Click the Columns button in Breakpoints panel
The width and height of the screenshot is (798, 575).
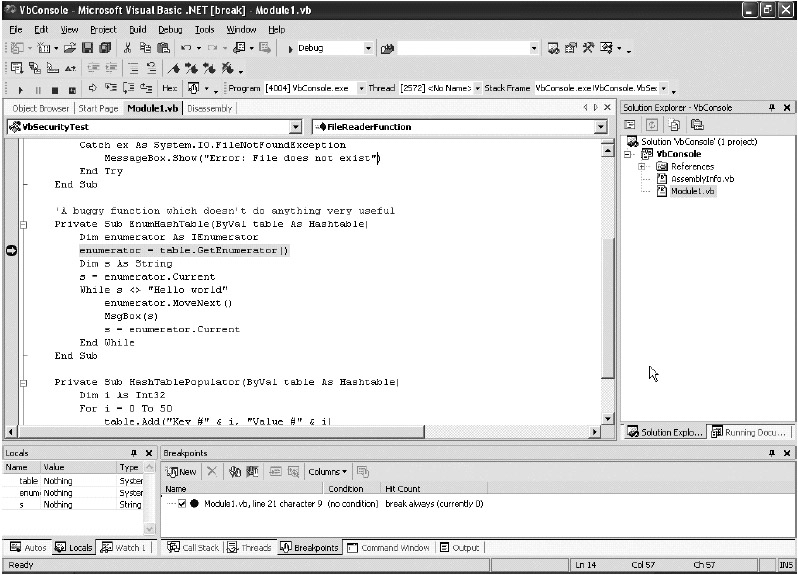click(x=327, y=471)
